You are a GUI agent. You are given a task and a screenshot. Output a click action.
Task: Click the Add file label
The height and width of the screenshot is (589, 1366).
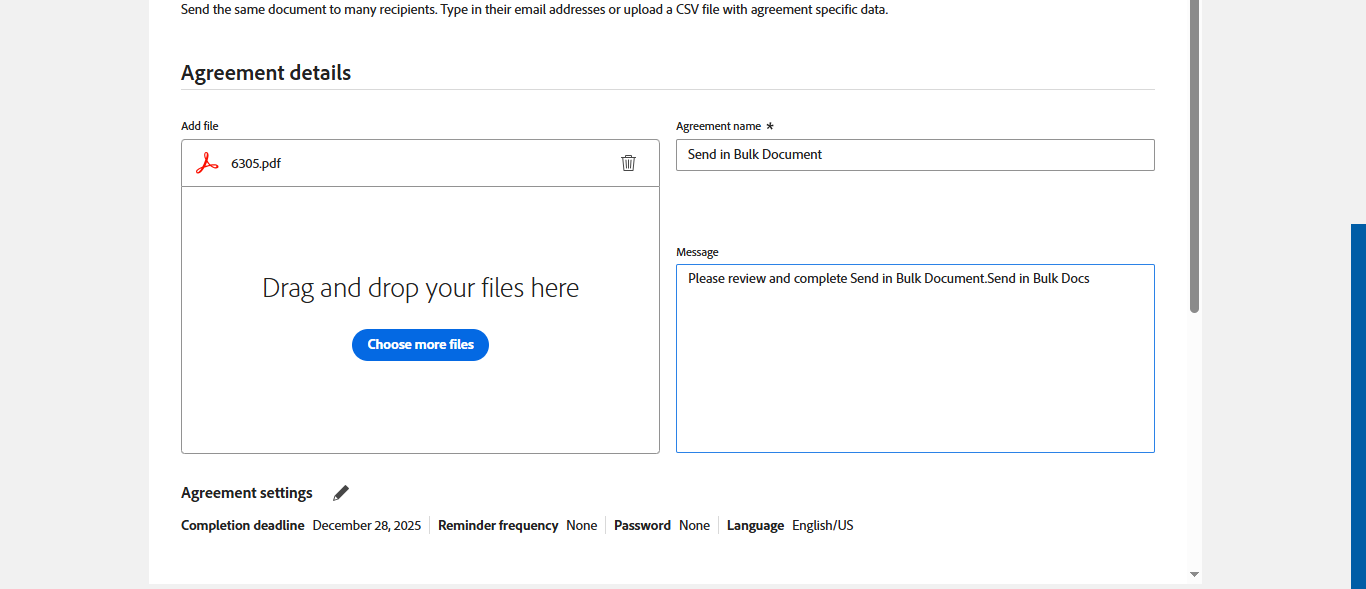pos(200,126)
